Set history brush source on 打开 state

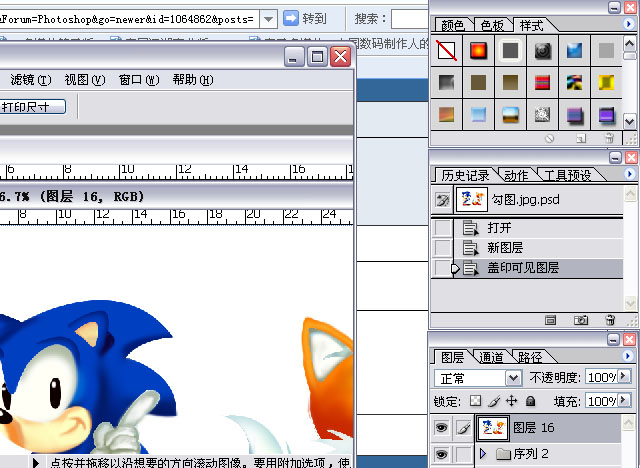tap(442, 228)
